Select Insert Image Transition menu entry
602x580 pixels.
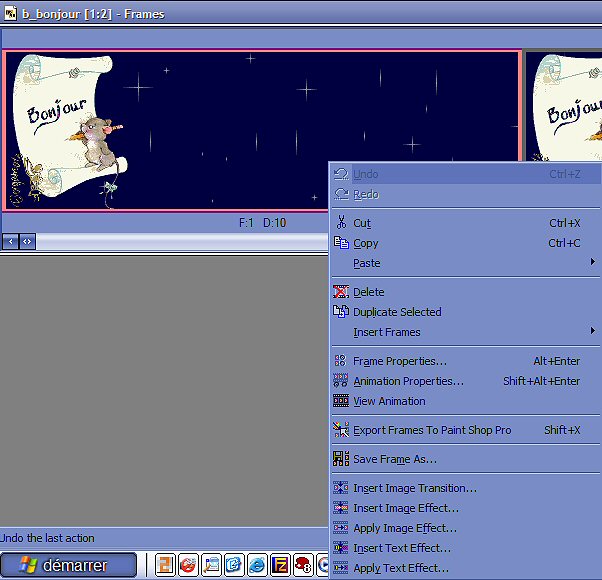pos(414,488)
